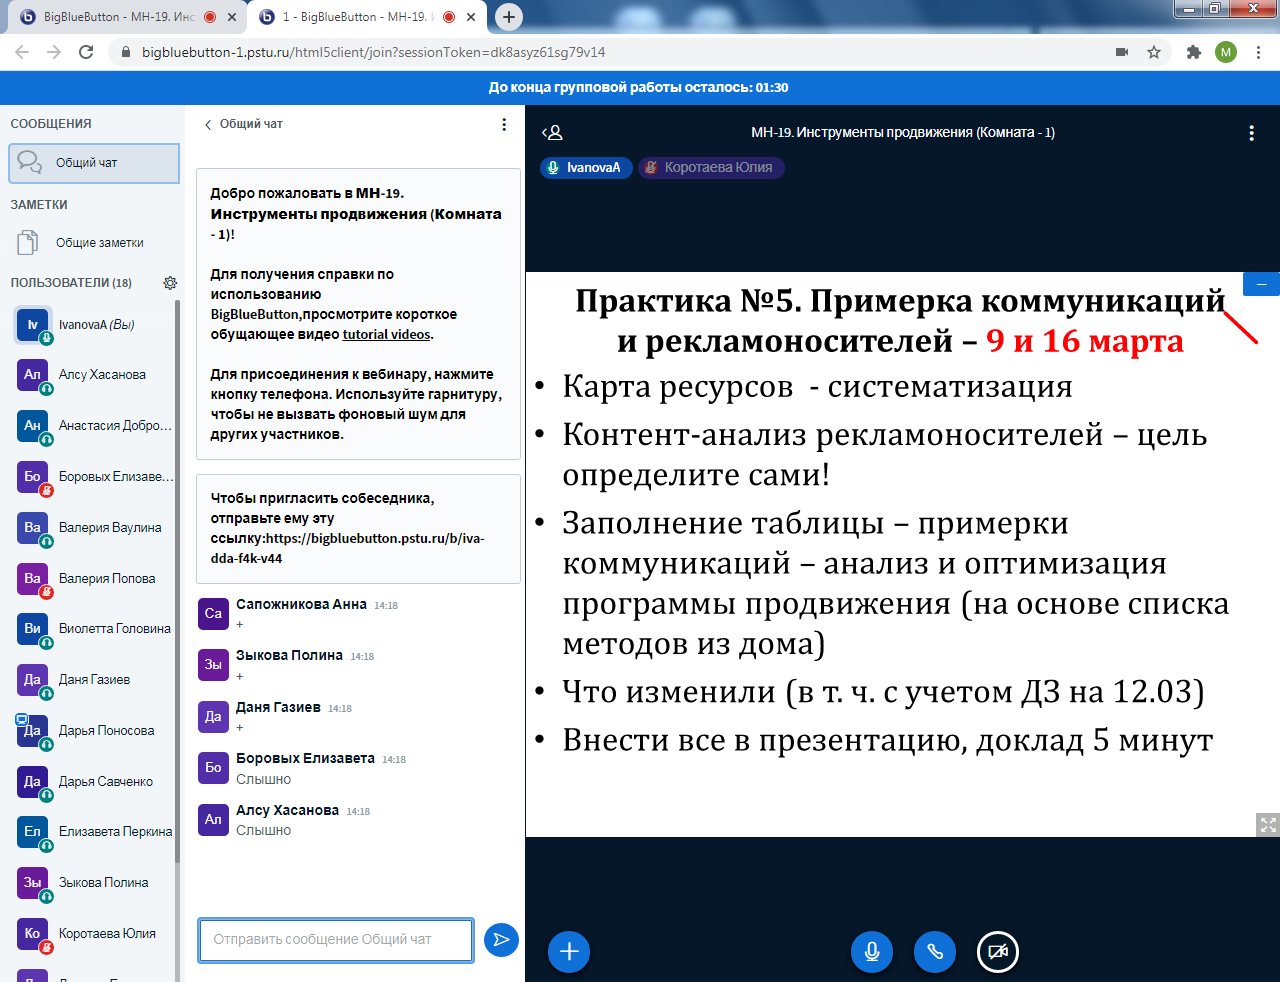The height and width of the screenshot is (982, 1280).
Task: Make presentation fullscreen
Action: pos(1268,825)
